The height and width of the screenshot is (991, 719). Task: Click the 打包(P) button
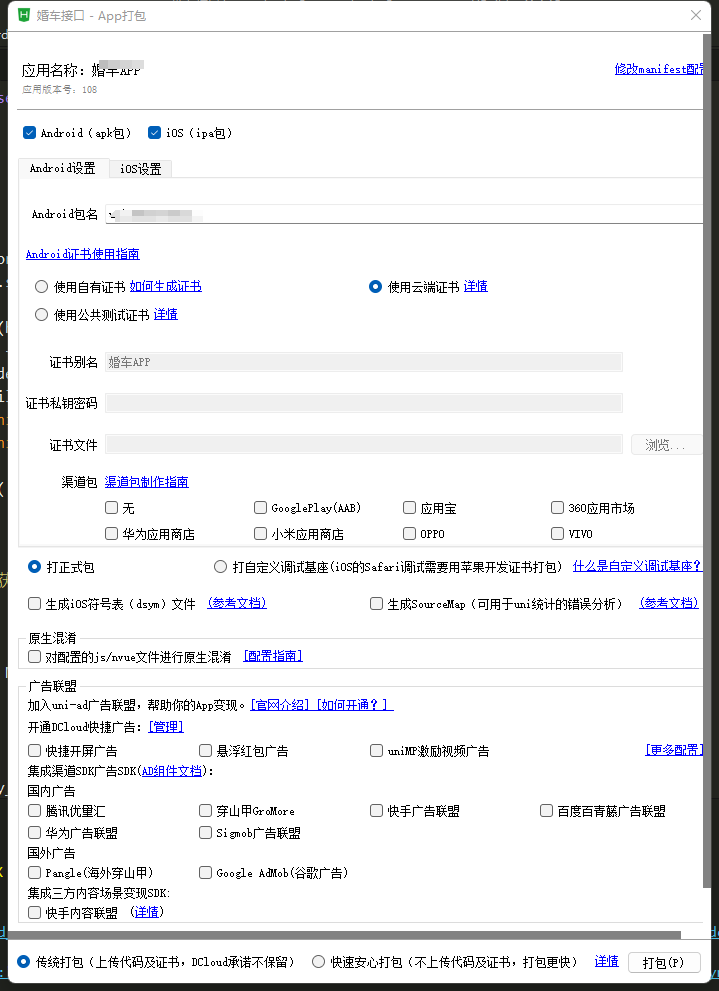[664, 963]
